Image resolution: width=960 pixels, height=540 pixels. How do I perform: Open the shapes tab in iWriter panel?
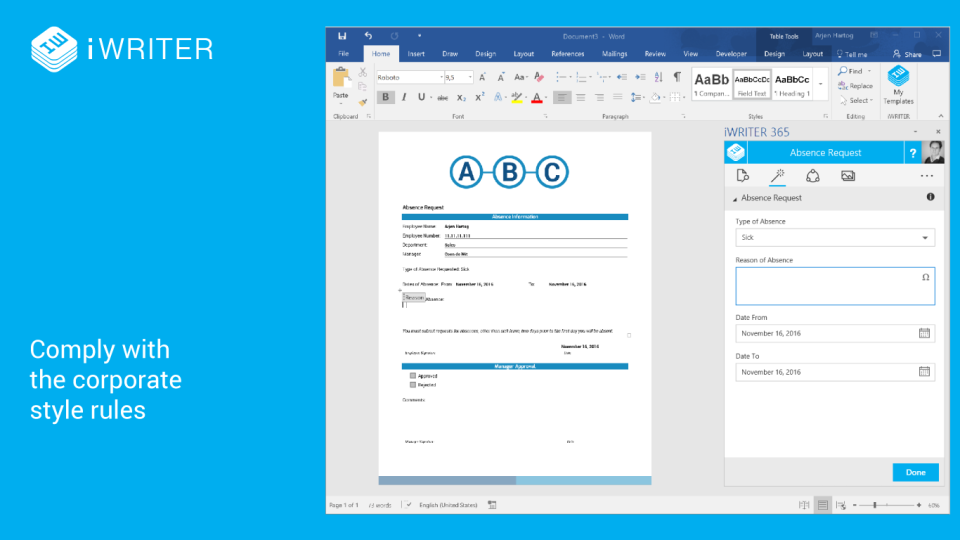[x=812, y=176]
